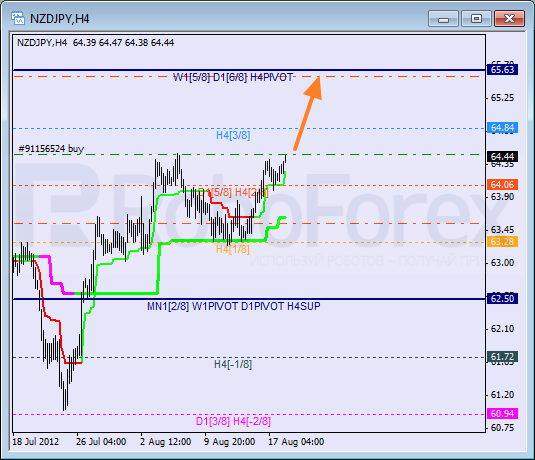Click the 63.28 yellow price tag
This screenshot has width=535, height=460.
(502, 242)
